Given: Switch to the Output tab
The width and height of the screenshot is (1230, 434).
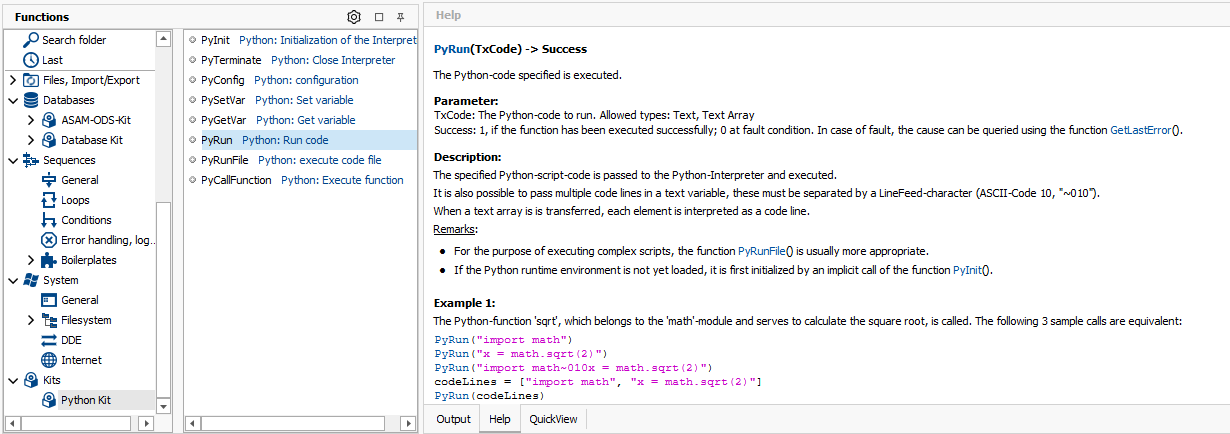Looking at the screenshot, I should tap(453, 419).
